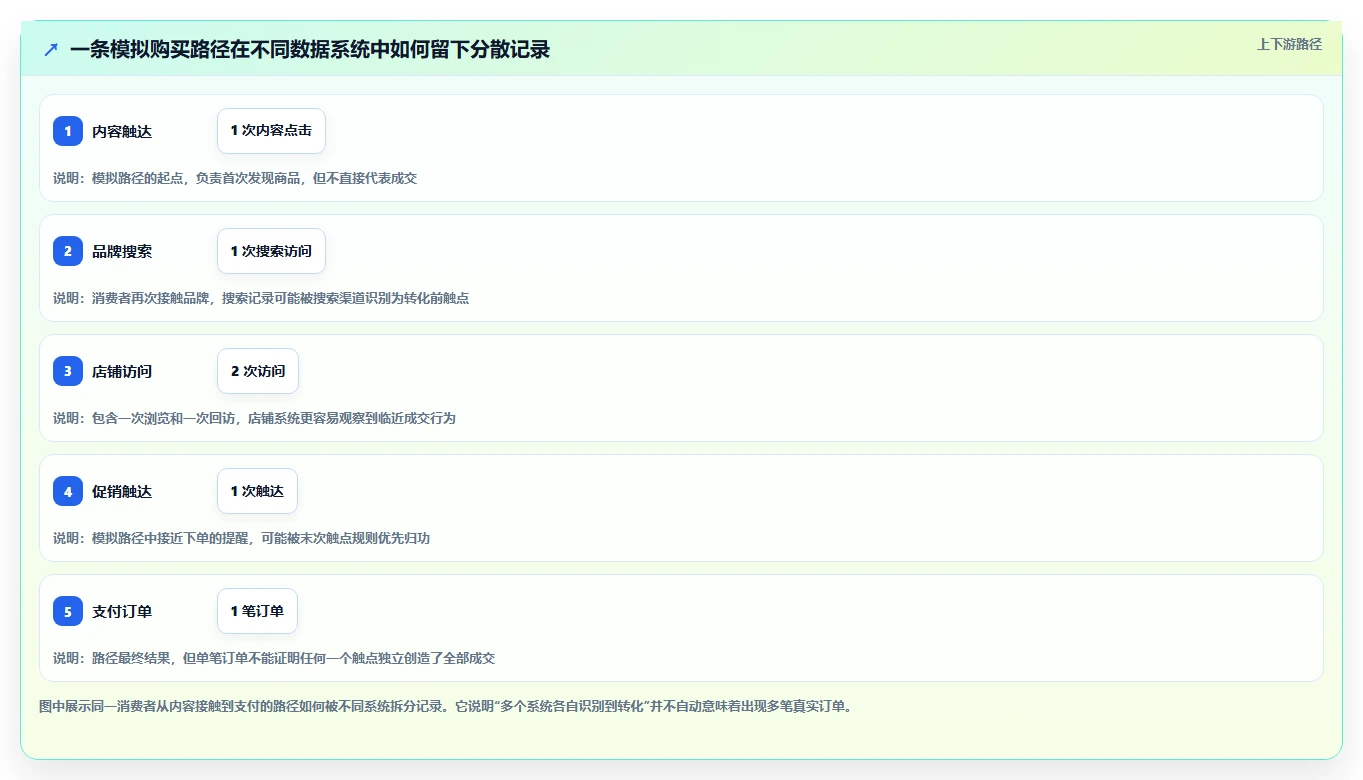The height and width of the screenshot is (780, 1363).
Task: Click the 支付订单 step label
Action: click(x=122, y=611)
